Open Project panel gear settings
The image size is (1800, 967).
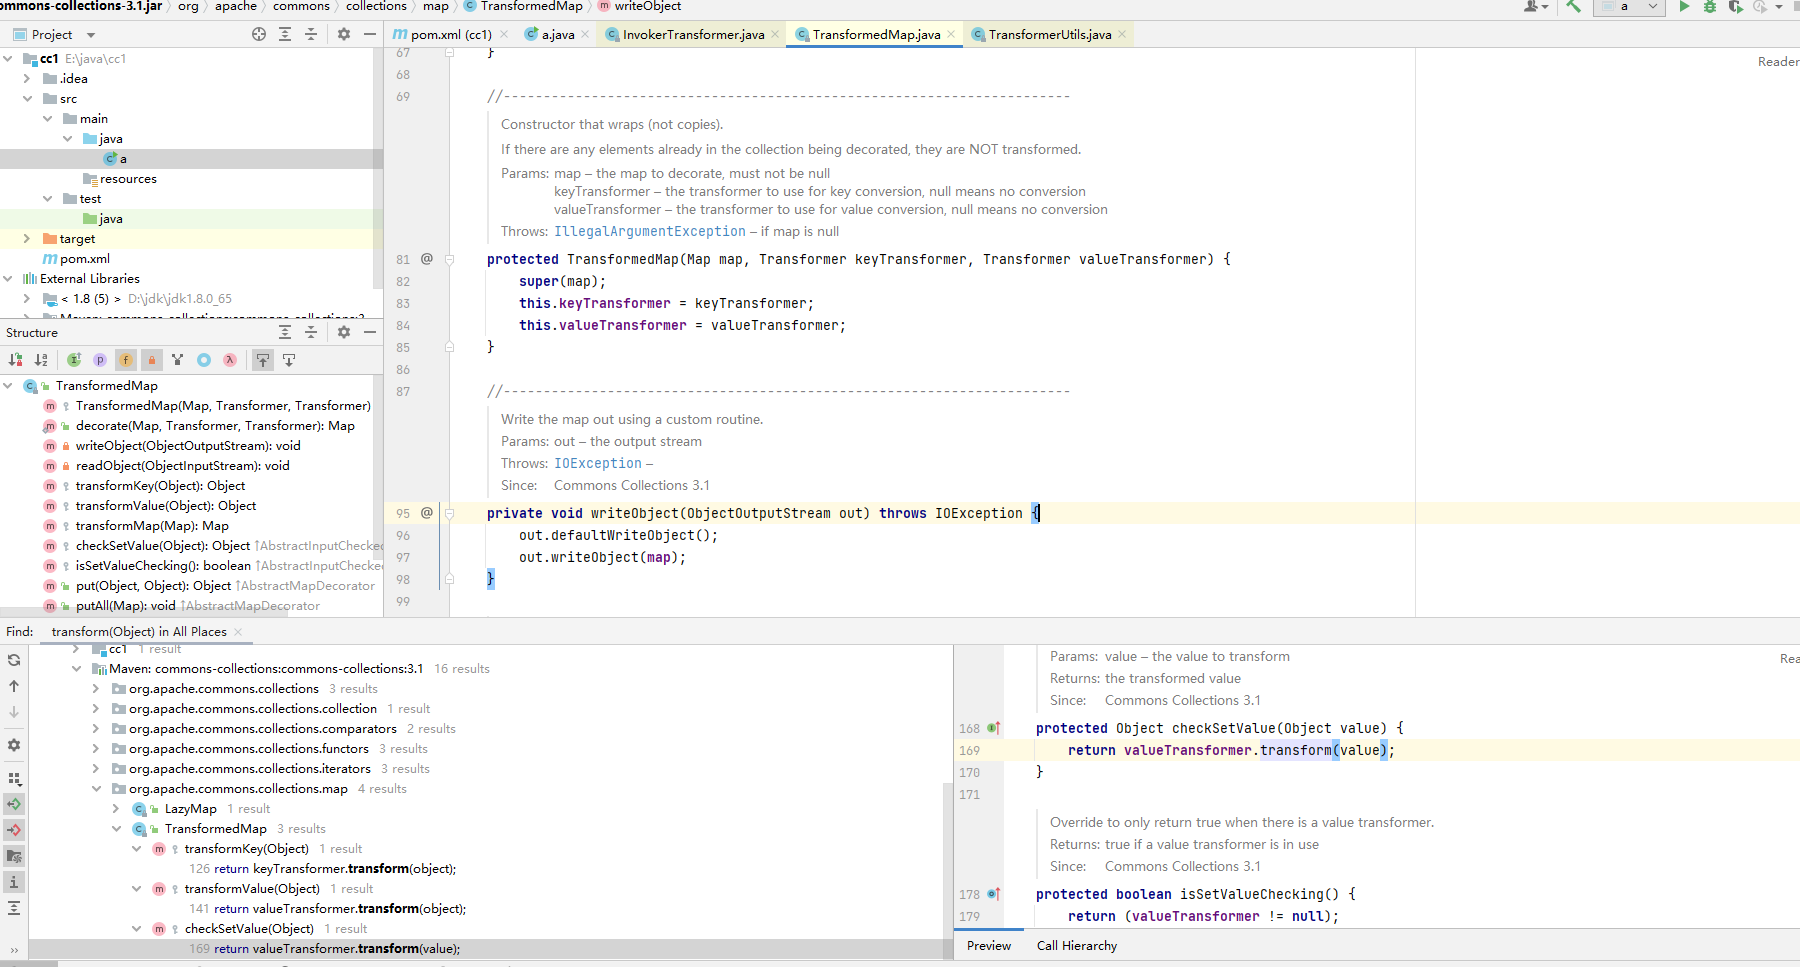pos(344,34)
